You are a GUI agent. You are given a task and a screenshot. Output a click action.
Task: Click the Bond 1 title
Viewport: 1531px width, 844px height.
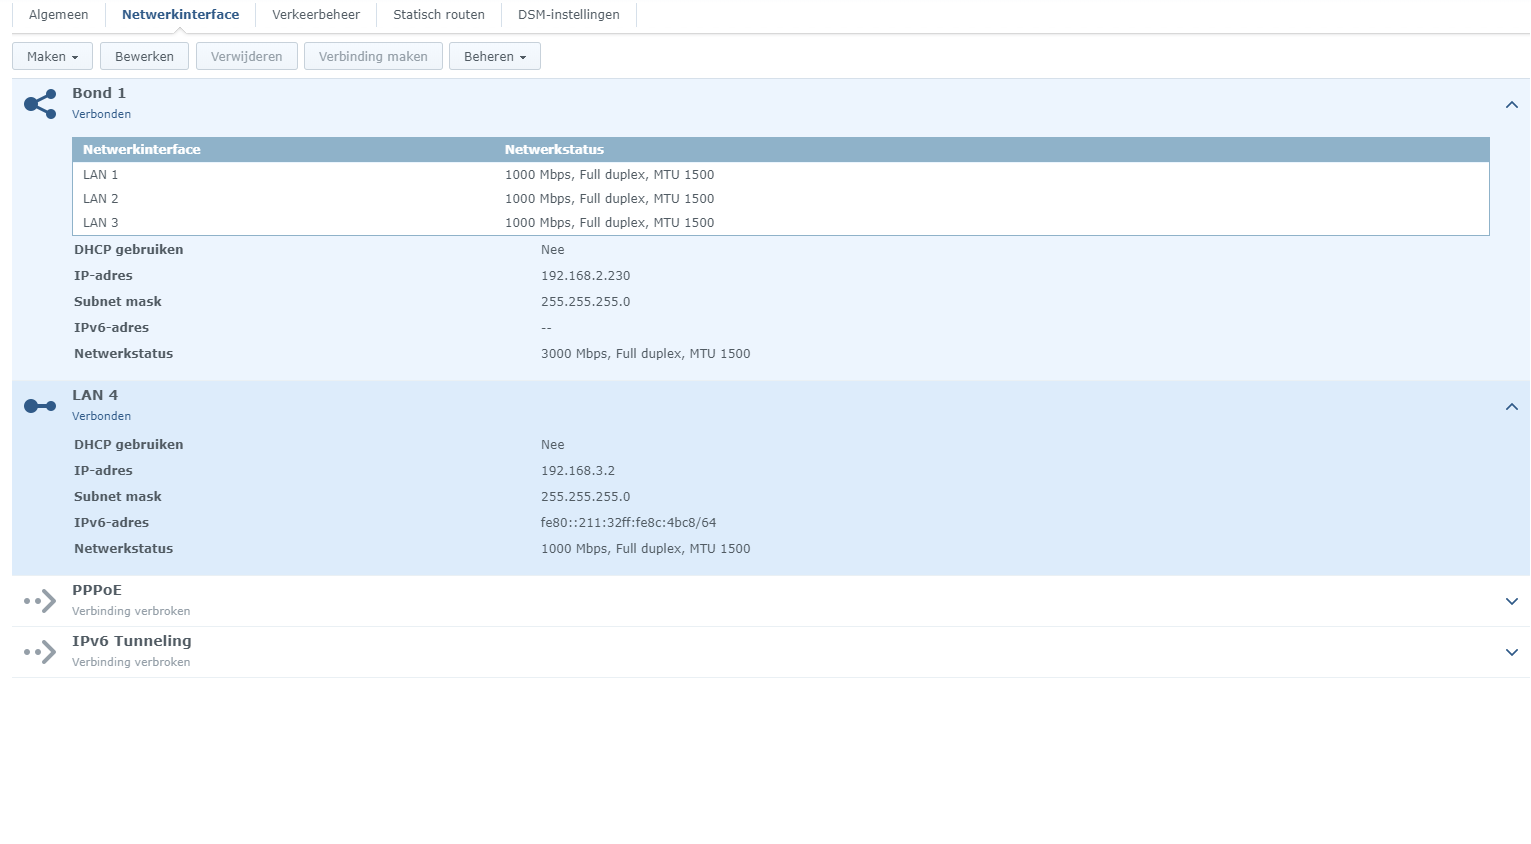coord(99,93)
